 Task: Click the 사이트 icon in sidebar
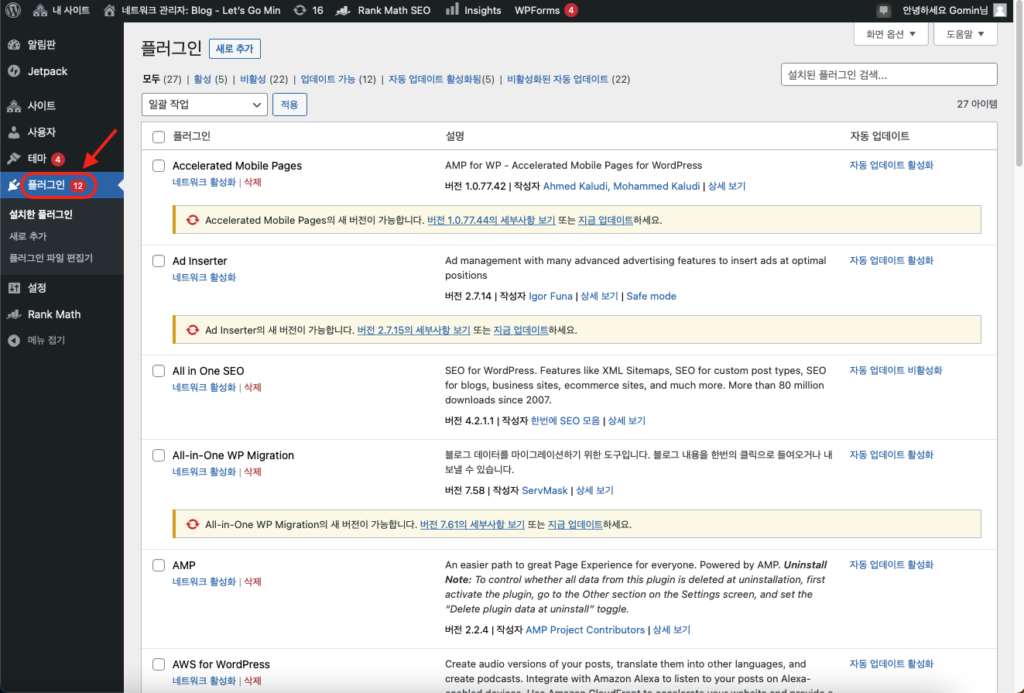14,106
